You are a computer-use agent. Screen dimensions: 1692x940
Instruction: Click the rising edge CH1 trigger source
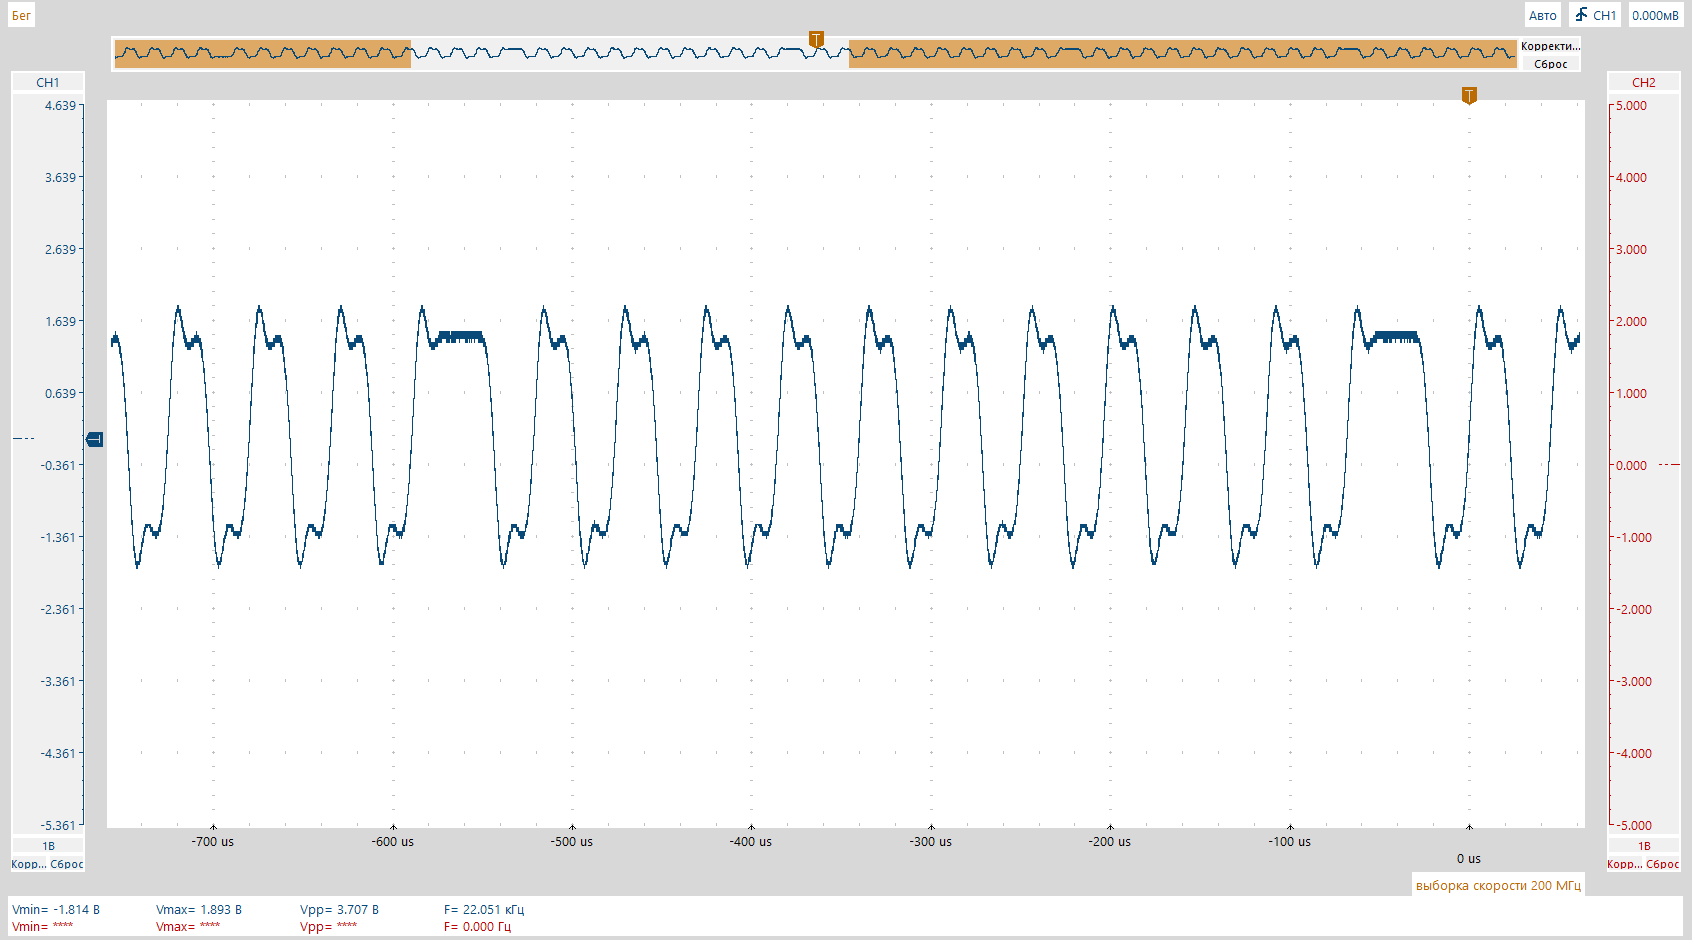coord(1595,15)
